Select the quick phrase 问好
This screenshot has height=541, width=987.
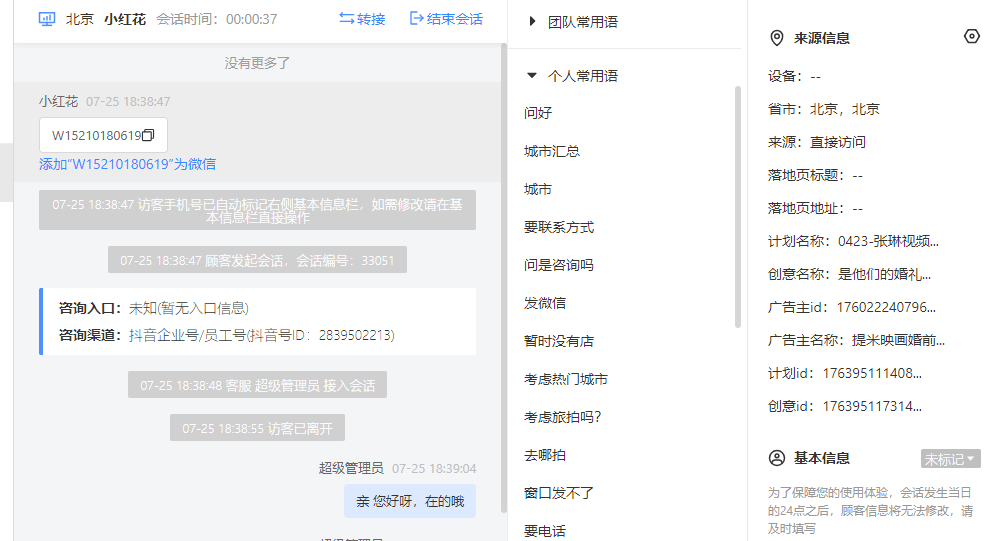[x=538, y=113]
